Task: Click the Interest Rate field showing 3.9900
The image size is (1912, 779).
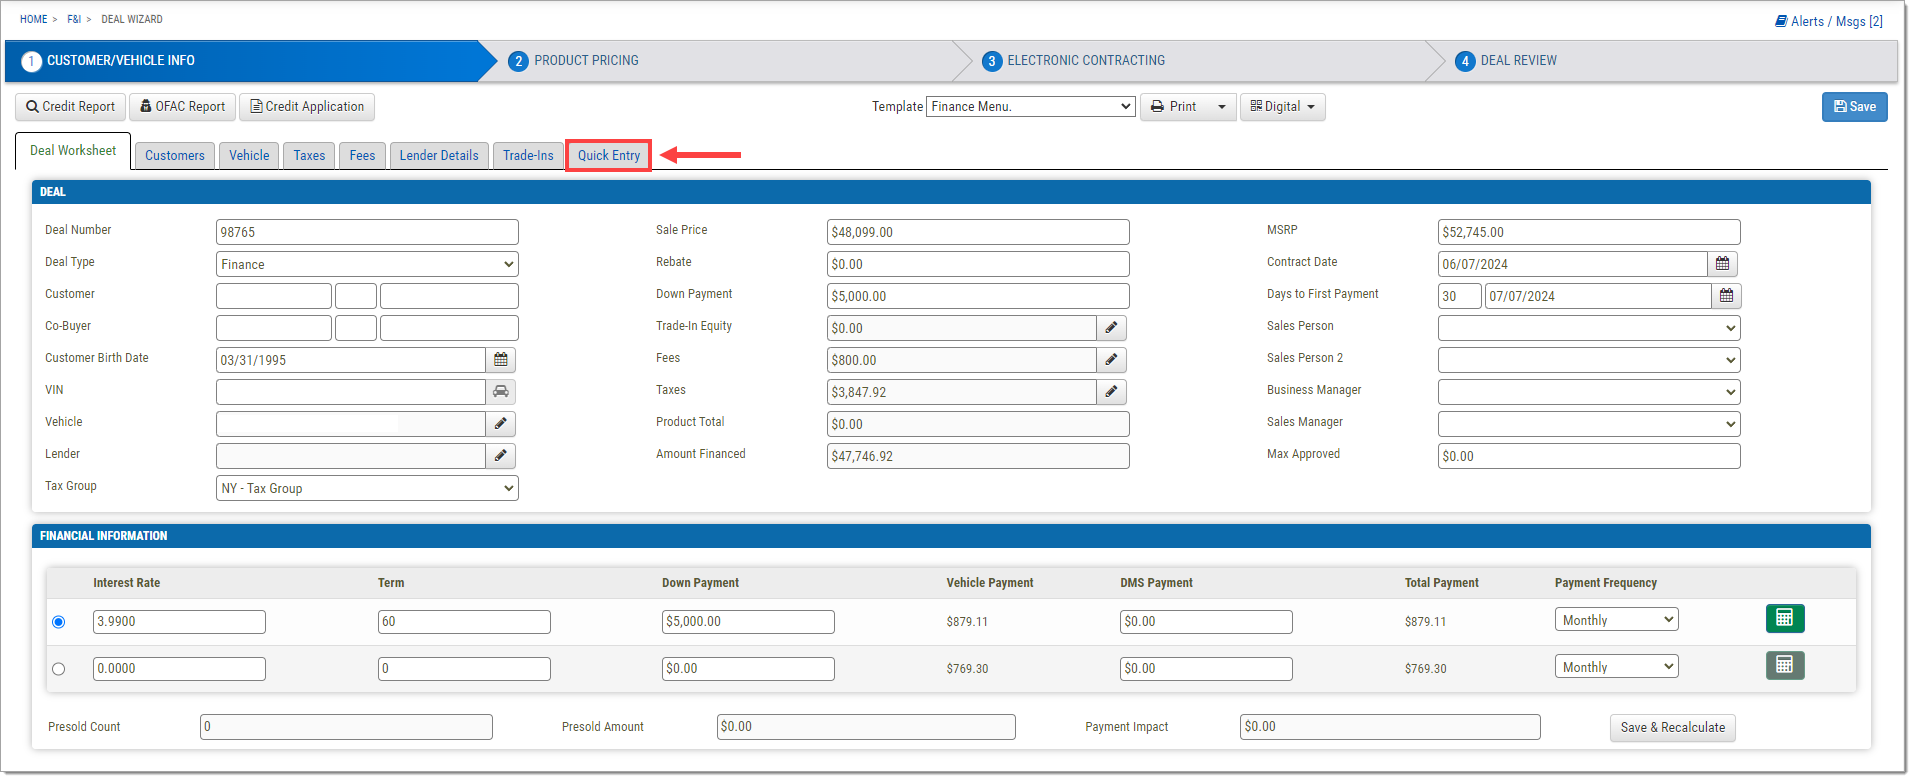Action: 179,622
